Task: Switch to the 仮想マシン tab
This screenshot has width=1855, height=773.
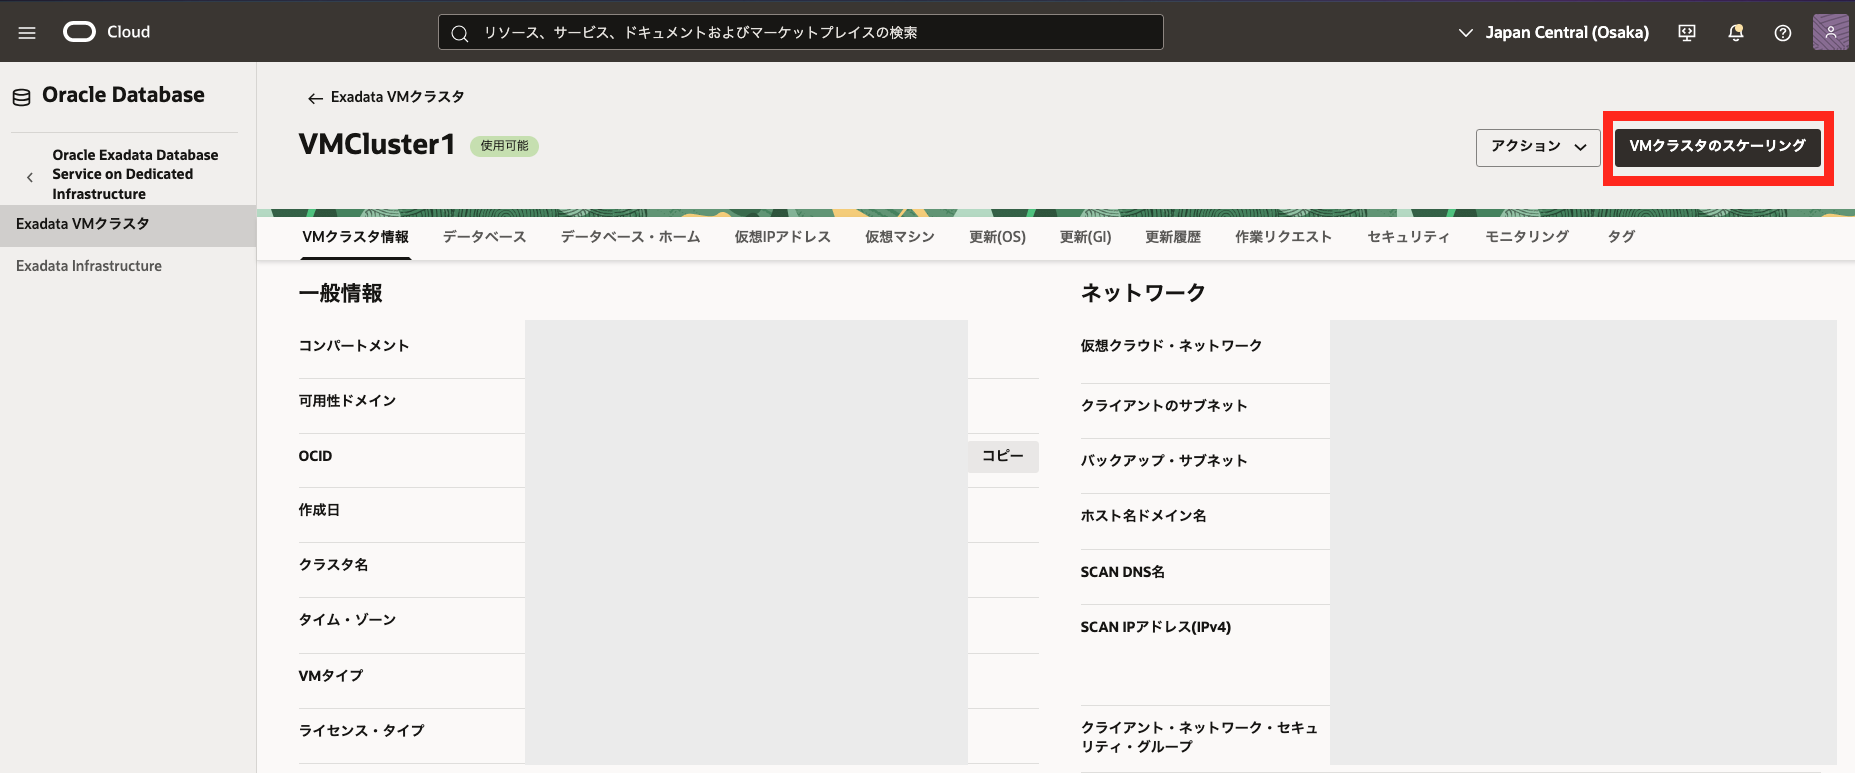Action: 899,237
